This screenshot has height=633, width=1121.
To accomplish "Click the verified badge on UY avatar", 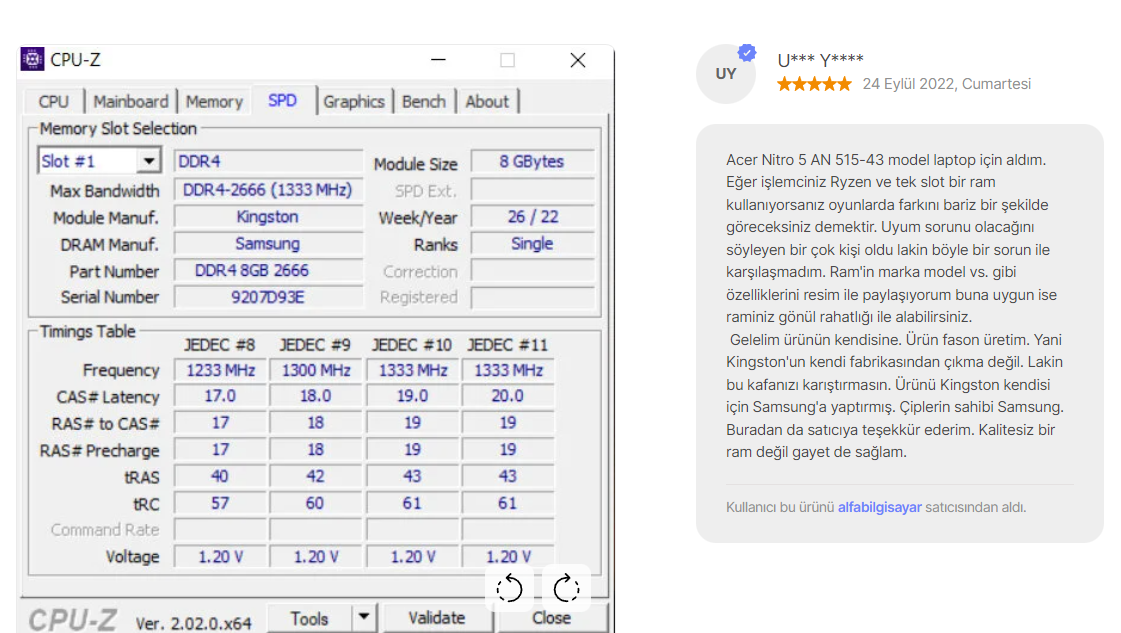I will pos(747,52).
